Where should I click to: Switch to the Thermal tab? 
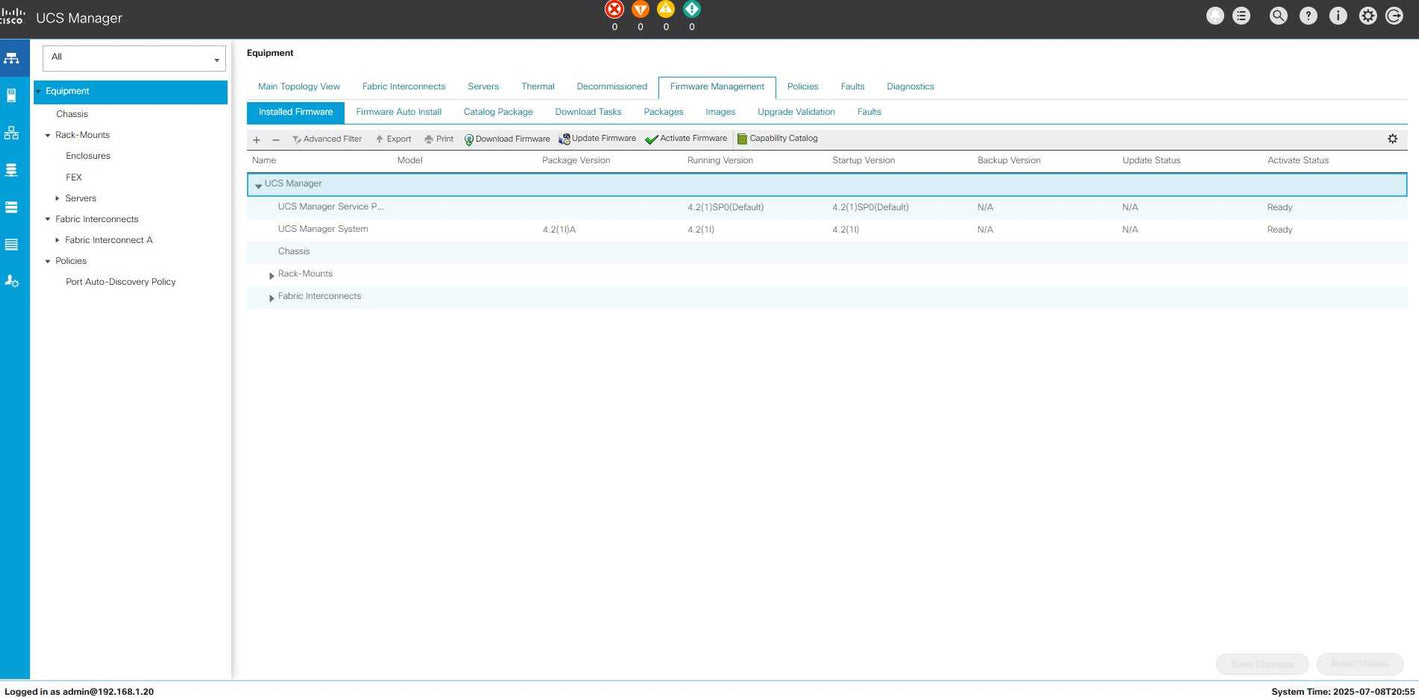click(x=538, y=87)
